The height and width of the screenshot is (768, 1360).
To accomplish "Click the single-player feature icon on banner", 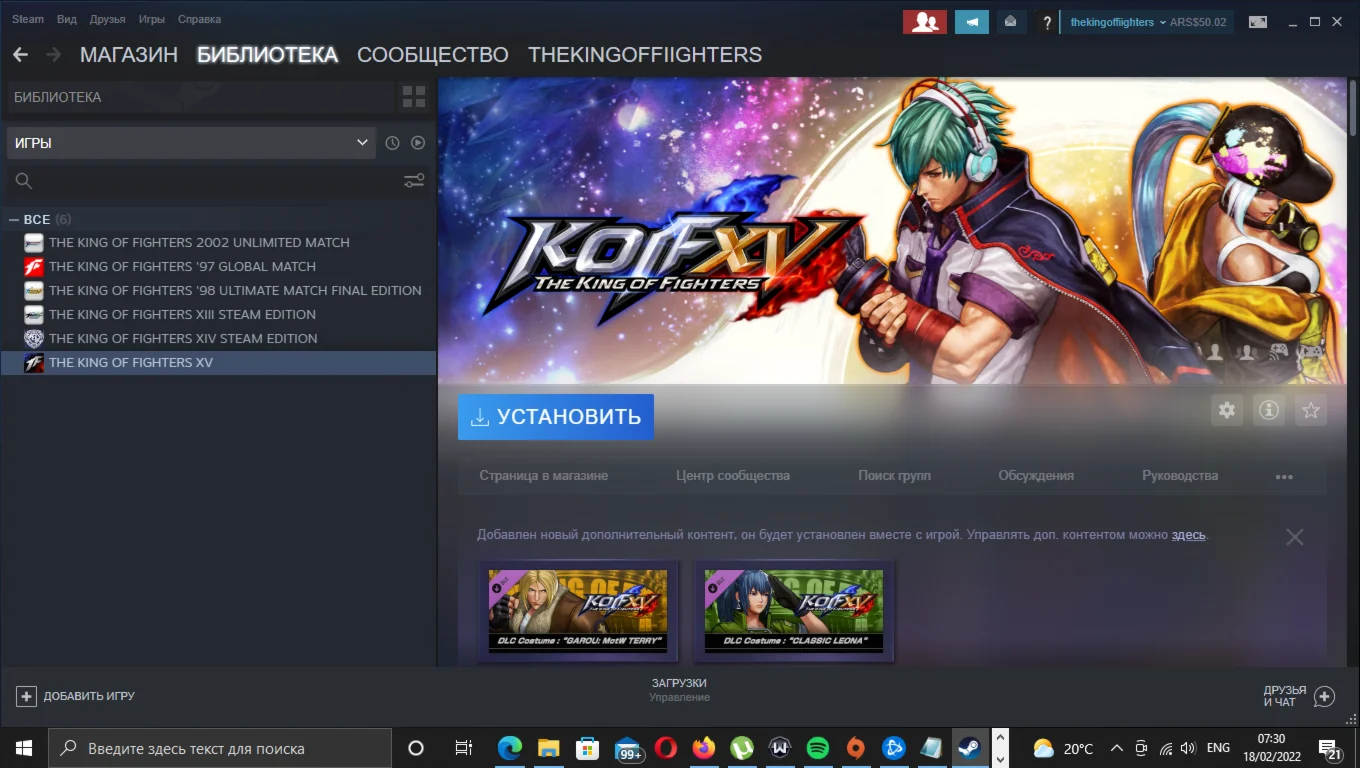I will coord(1215,352).
